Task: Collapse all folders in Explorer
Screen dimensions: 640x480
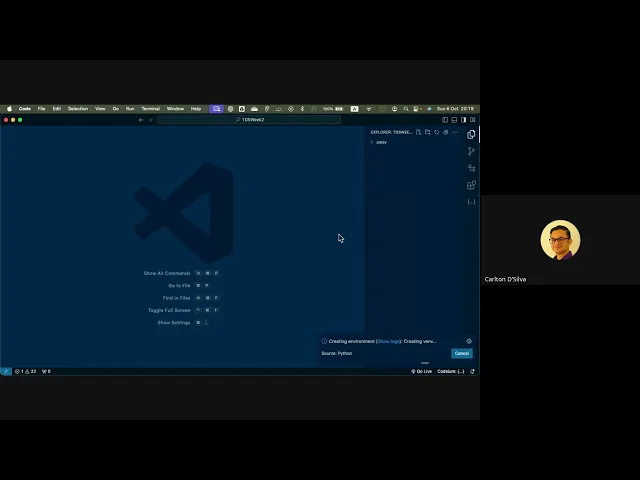Action: tap(446, 132)
